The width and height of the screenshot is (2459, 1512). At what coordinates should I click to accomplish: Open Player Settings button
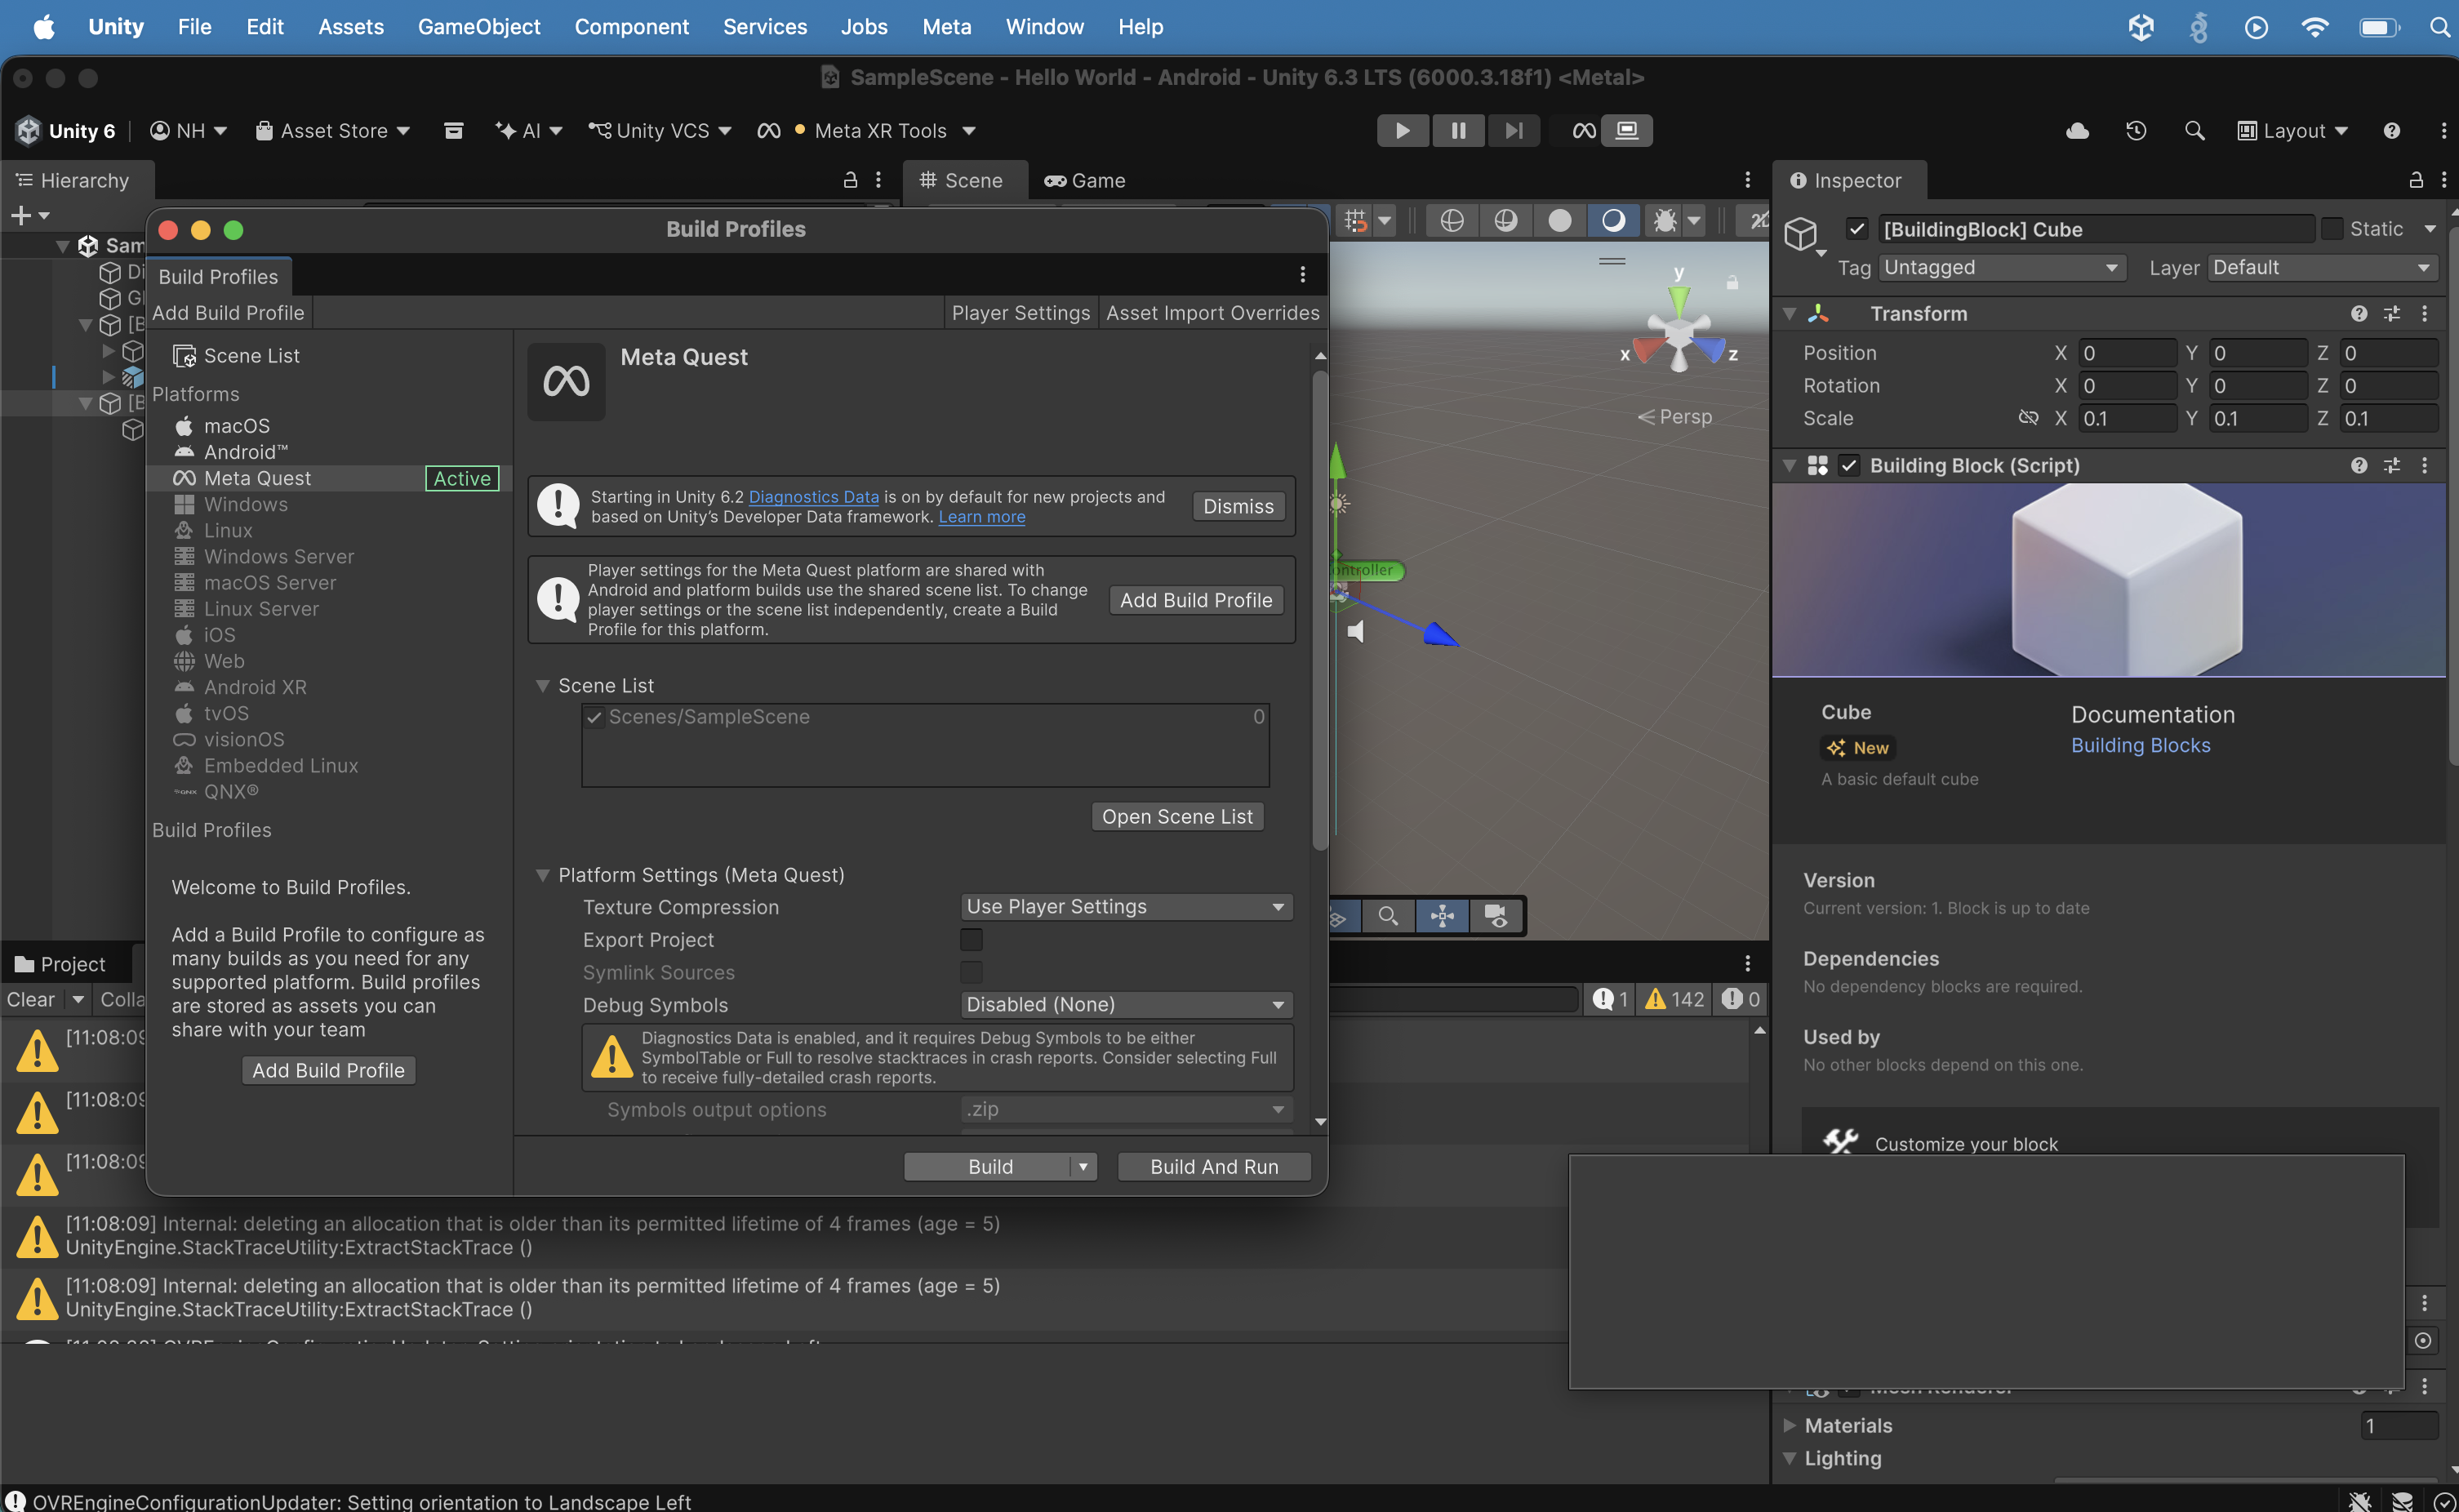point(1020,313)
